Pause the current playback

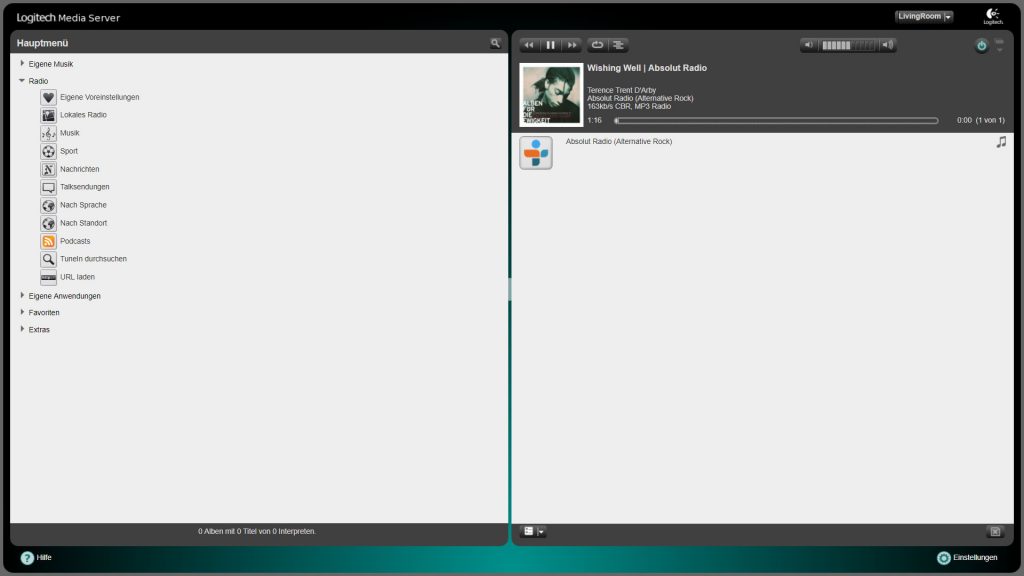tap(551, 45)
